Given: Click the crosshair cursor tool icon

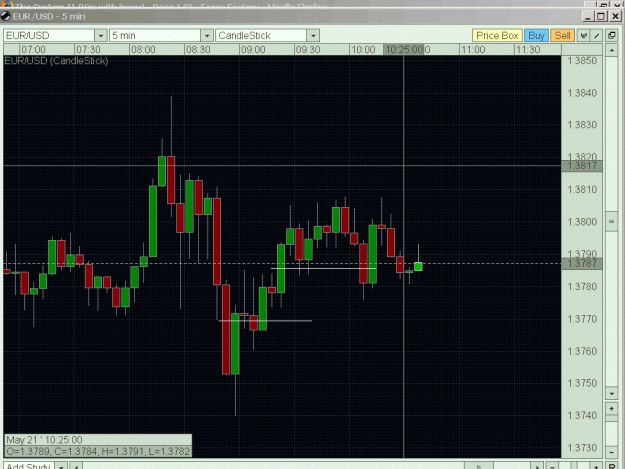Looking at the screenshot, I should 584,35.
